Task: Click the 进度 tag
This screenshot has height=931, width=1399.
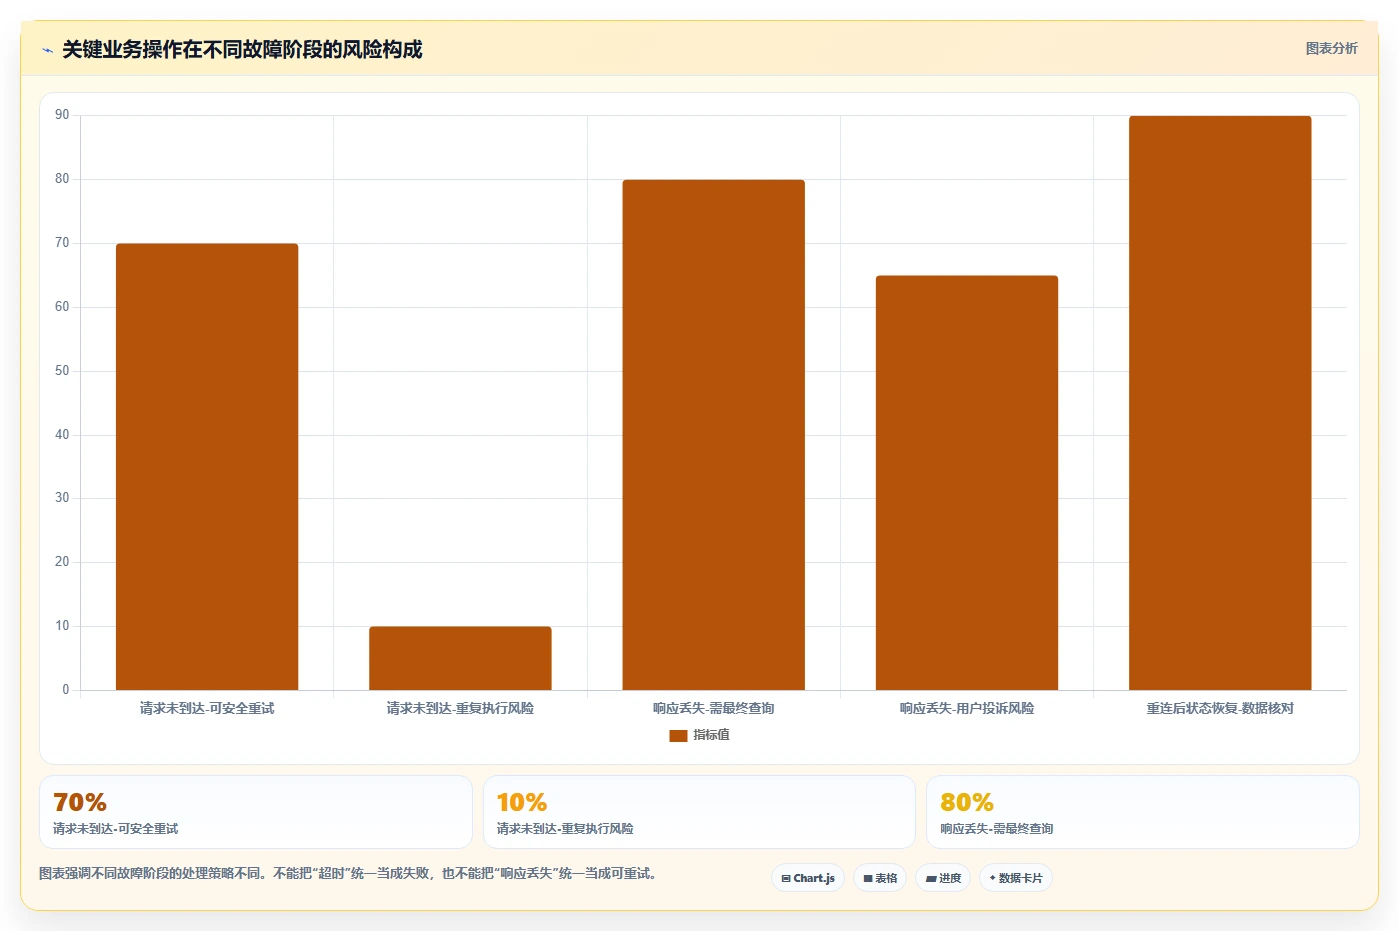Action: point(943,878)
